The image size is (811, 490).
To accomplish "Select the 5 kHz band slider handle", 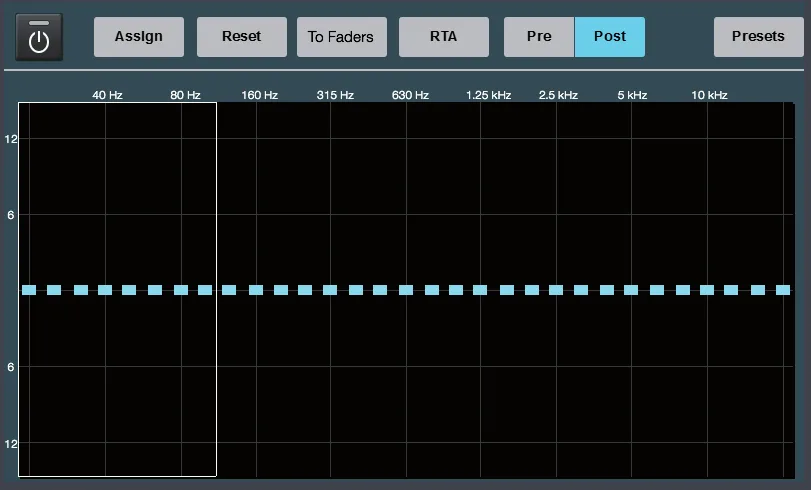I will (x=631, y=290).
